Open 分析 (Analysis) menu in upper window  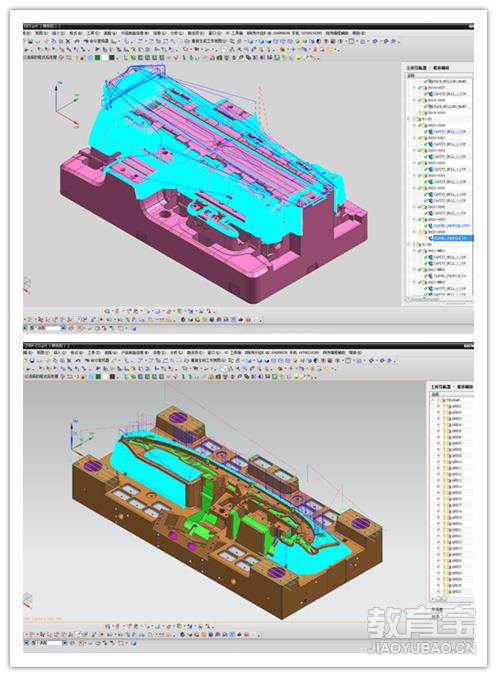point(175,33)
